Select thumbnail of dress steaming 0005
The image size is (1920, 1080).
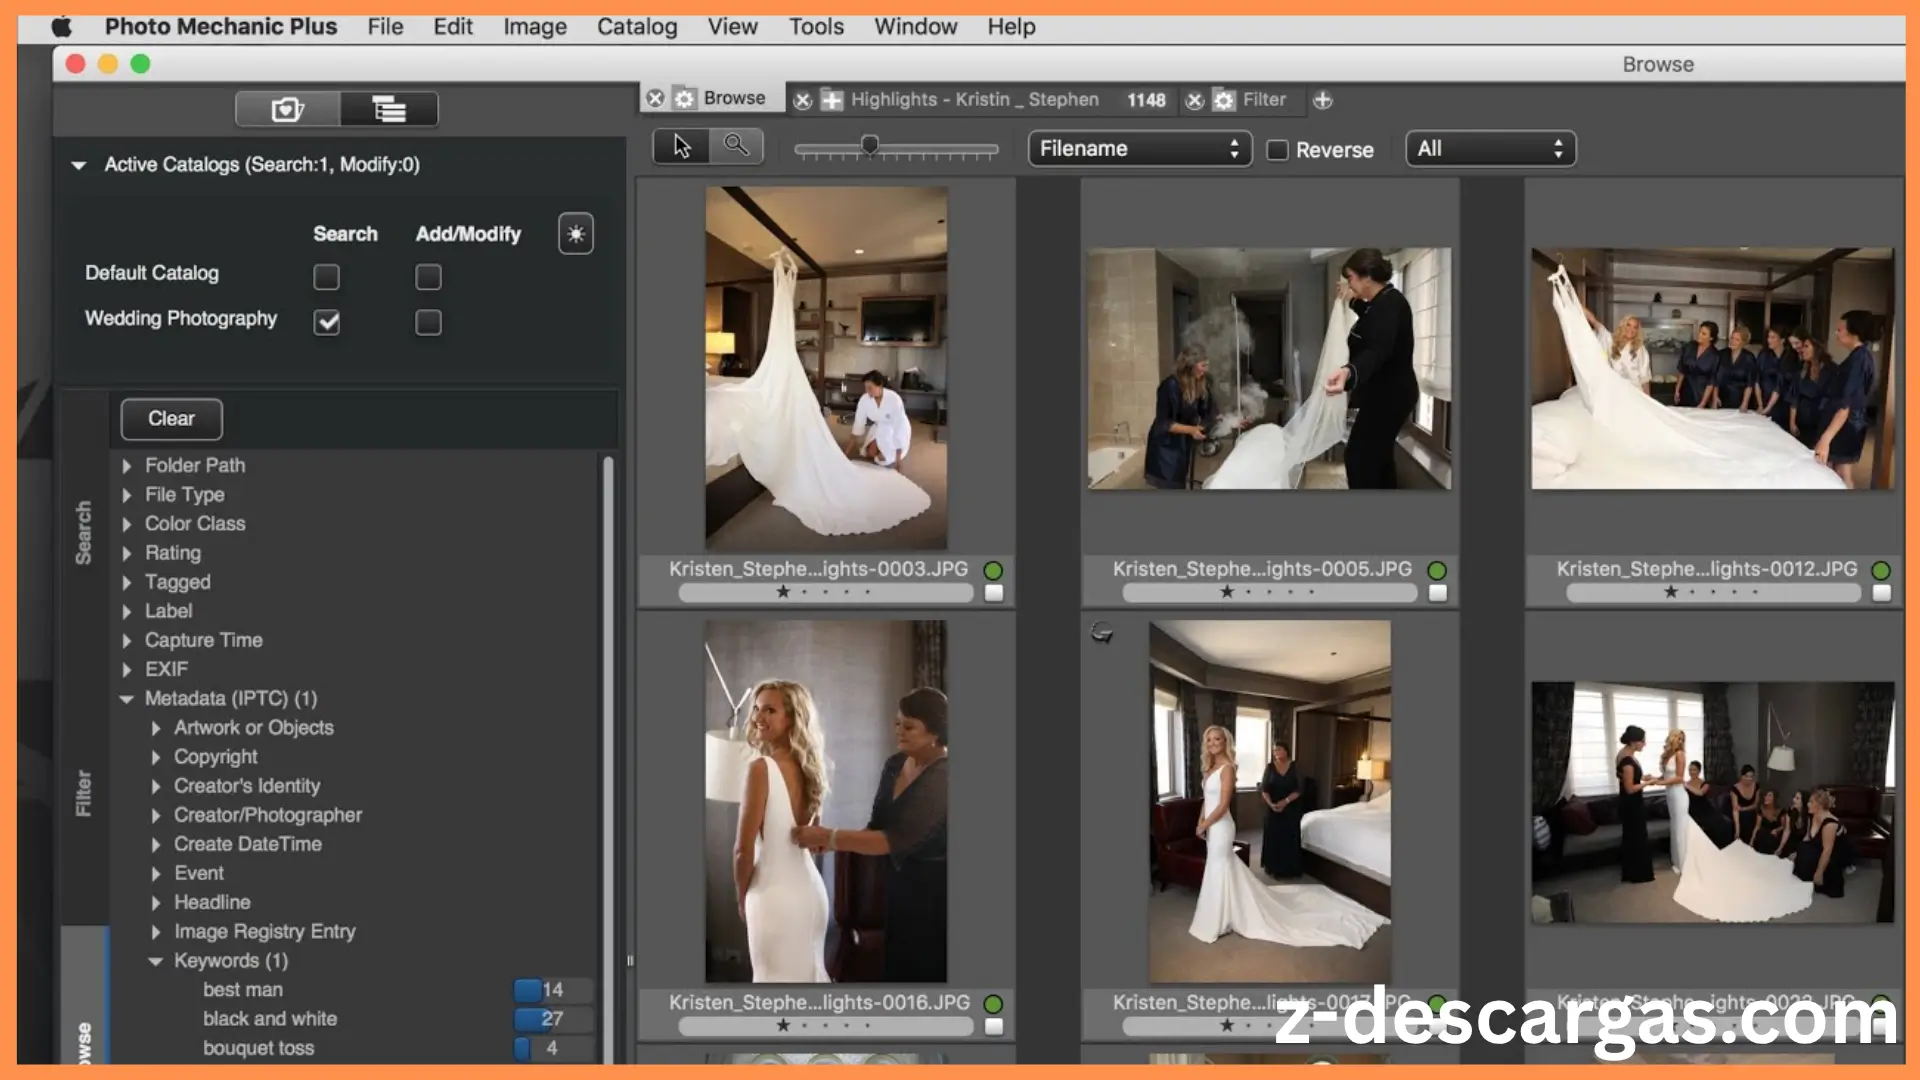(1269, 368)
